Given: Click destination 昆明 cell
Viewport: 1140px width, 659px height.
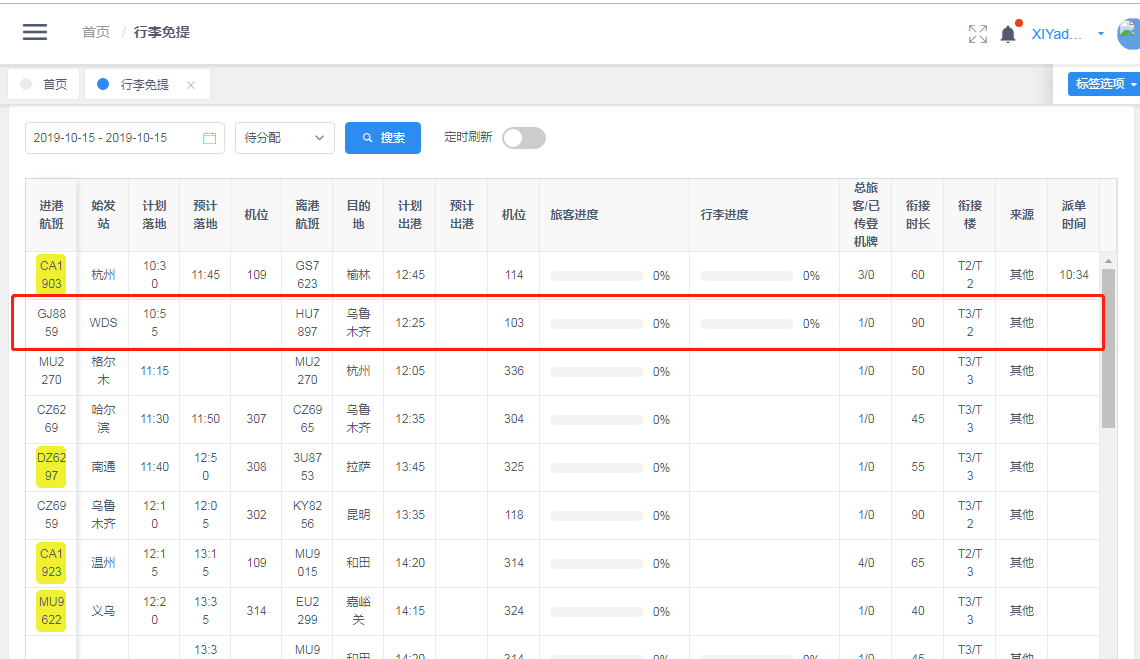Looking at the screenshot, I should pyautogui.click(x=358, y=515).
